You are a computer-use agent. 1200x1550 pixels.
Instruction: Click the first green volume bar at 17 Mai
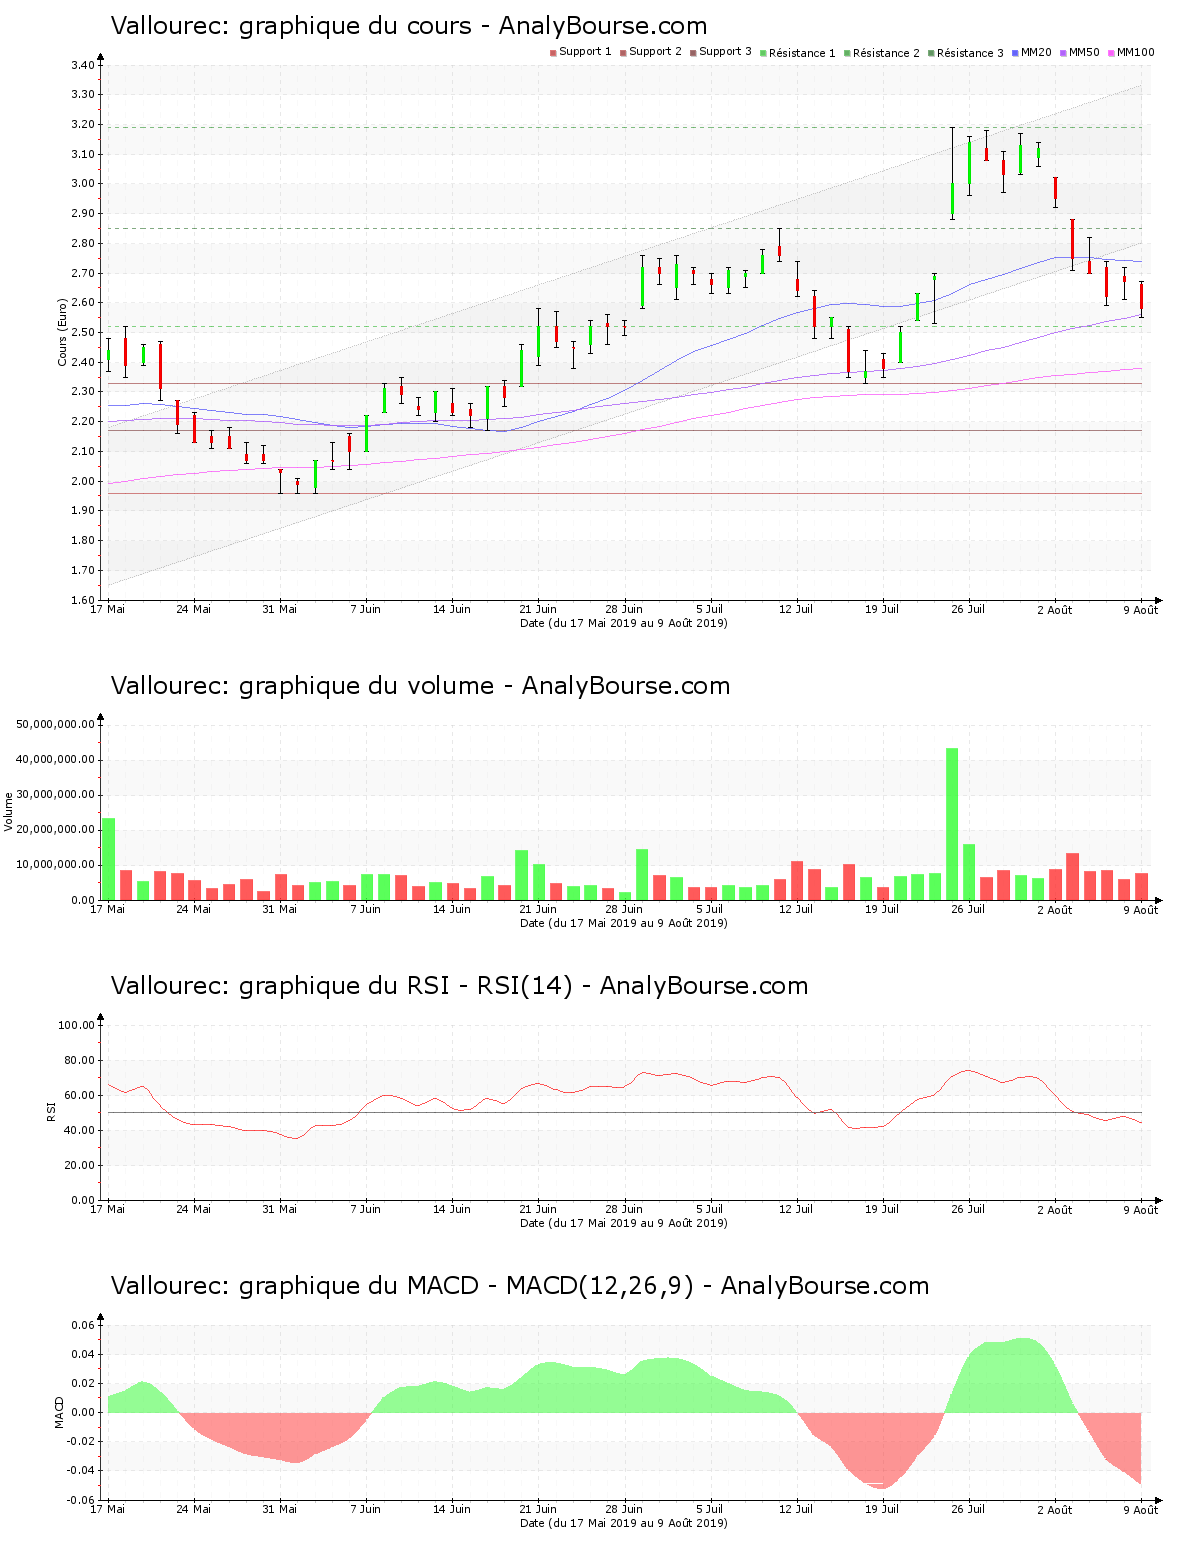tap(108, 859)
